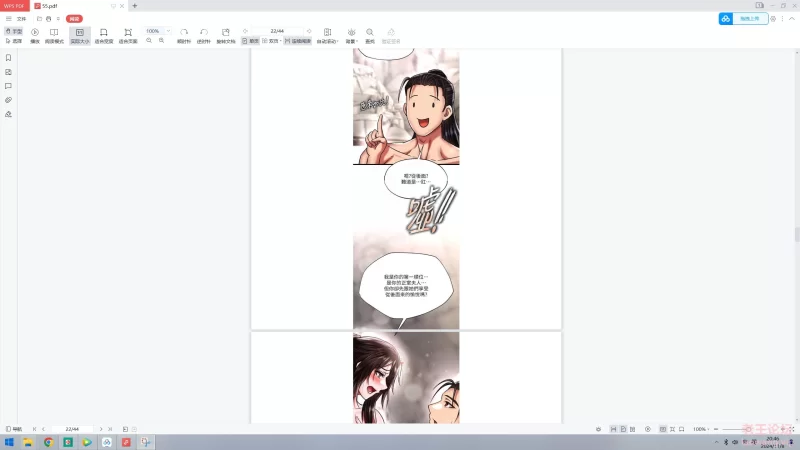Viewport: 800px width, 450px height.
Task: Toggle Continuous reading mode
Action: pyautogui.click(x=297, y=41)
